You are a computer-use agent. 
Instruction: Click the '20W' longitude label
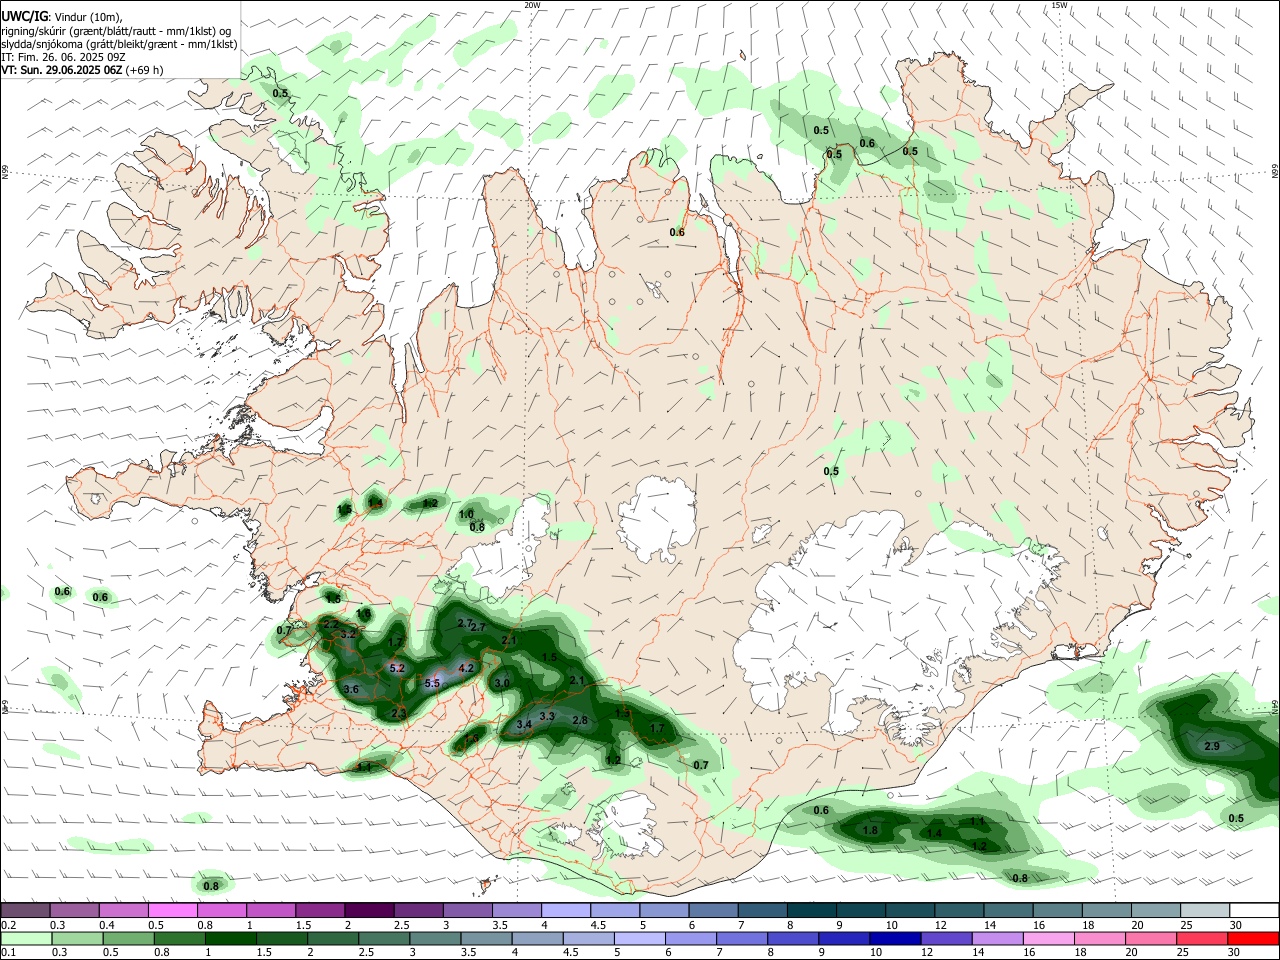pos(533,5)
